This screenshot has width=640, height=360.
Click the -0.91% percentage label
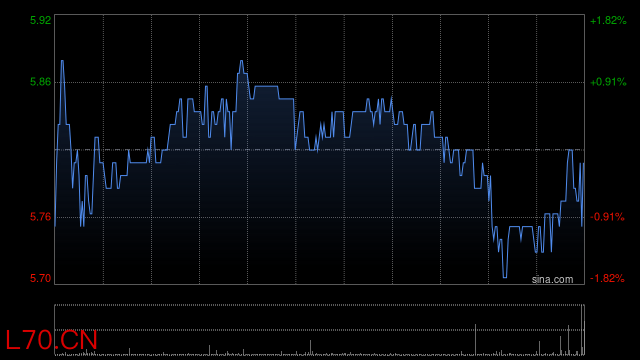click(607, 217)
